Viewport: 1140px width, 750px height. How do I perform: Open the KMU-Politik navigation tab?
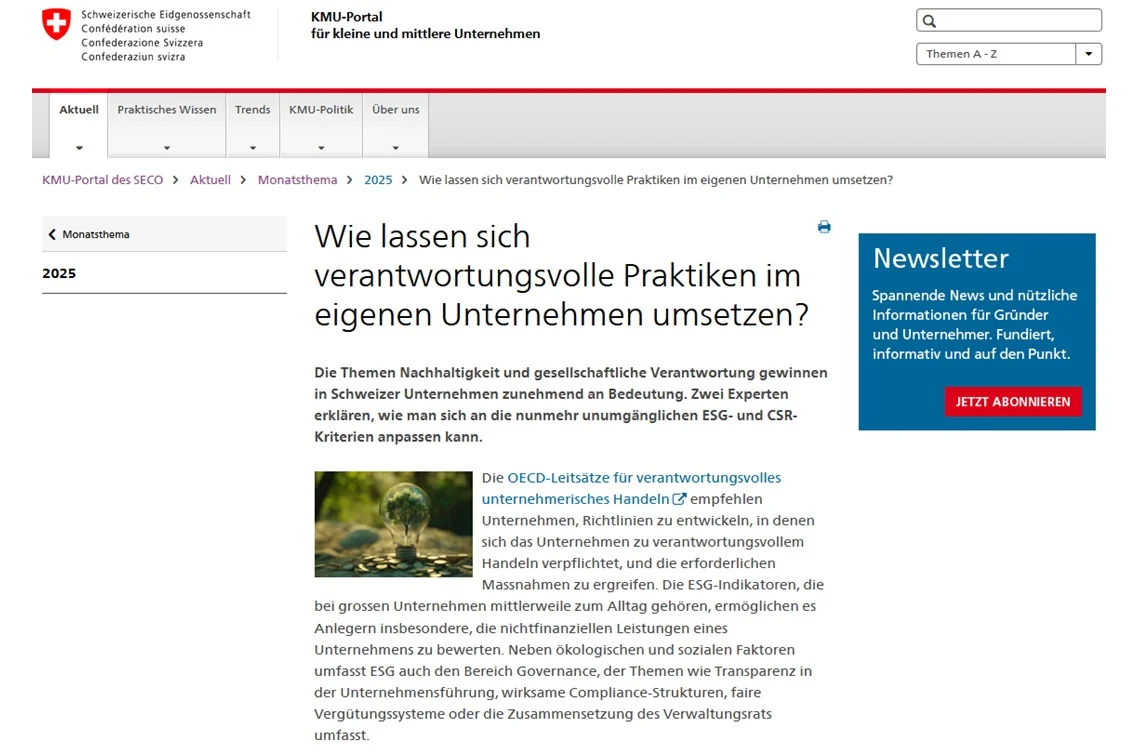(321, 110)
